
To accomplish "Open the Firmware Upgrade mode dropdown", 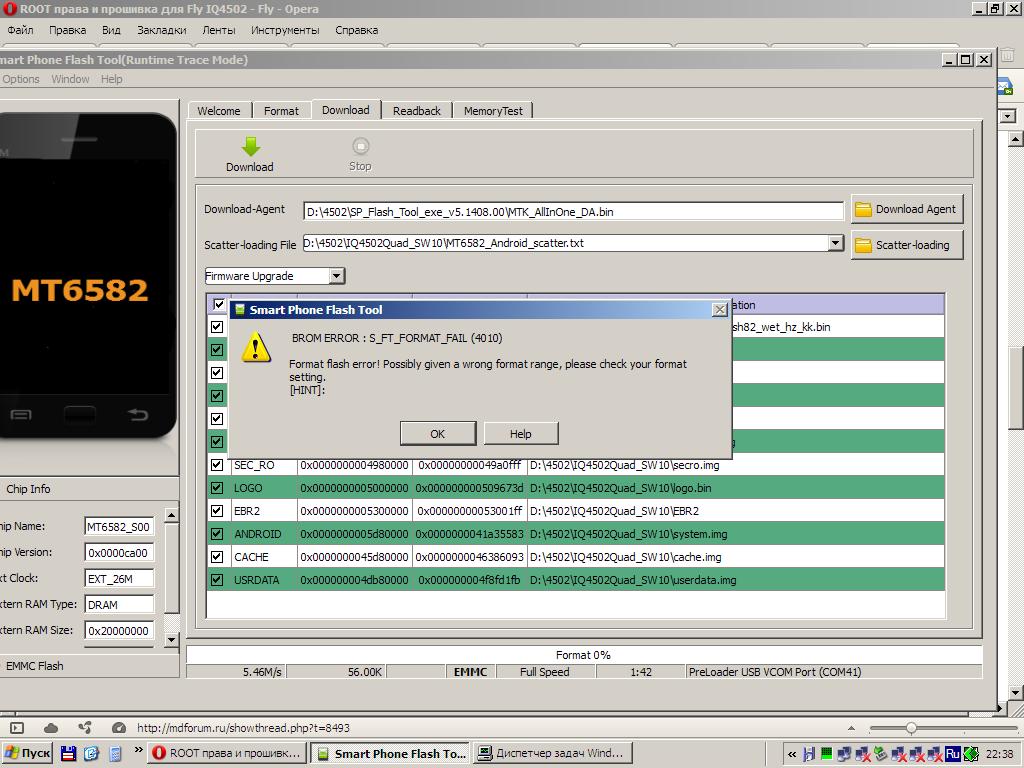I will tap(336, 276).
